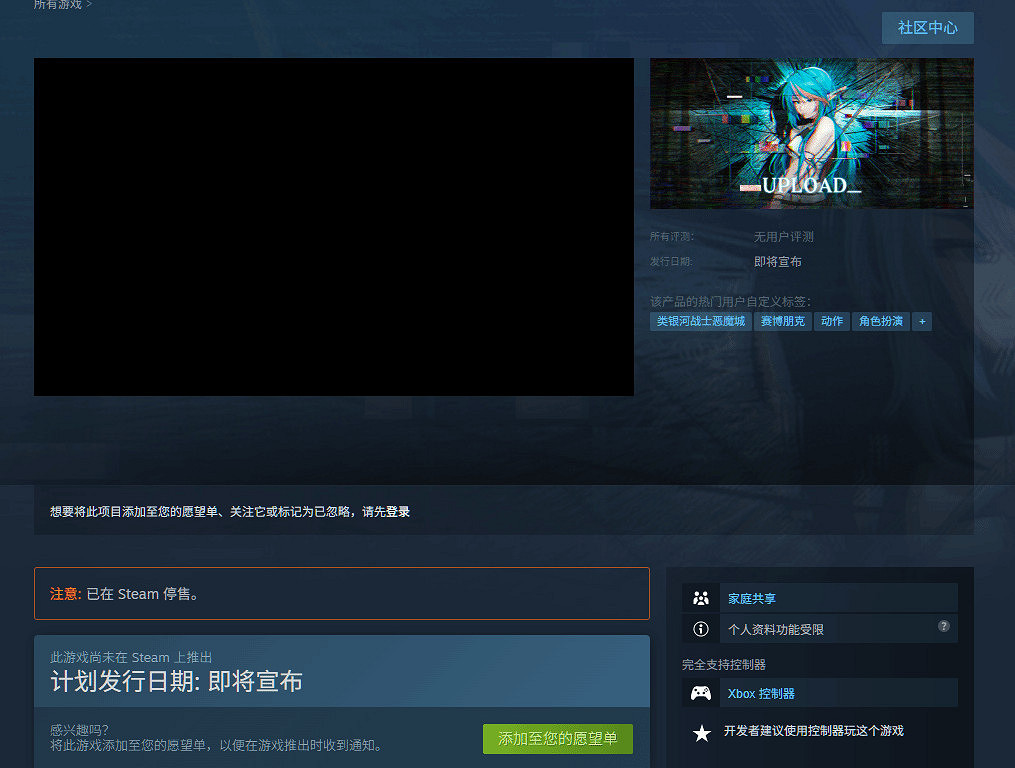Open the question mark help icon
1015x768 pixels.
[x=943, y=627]
